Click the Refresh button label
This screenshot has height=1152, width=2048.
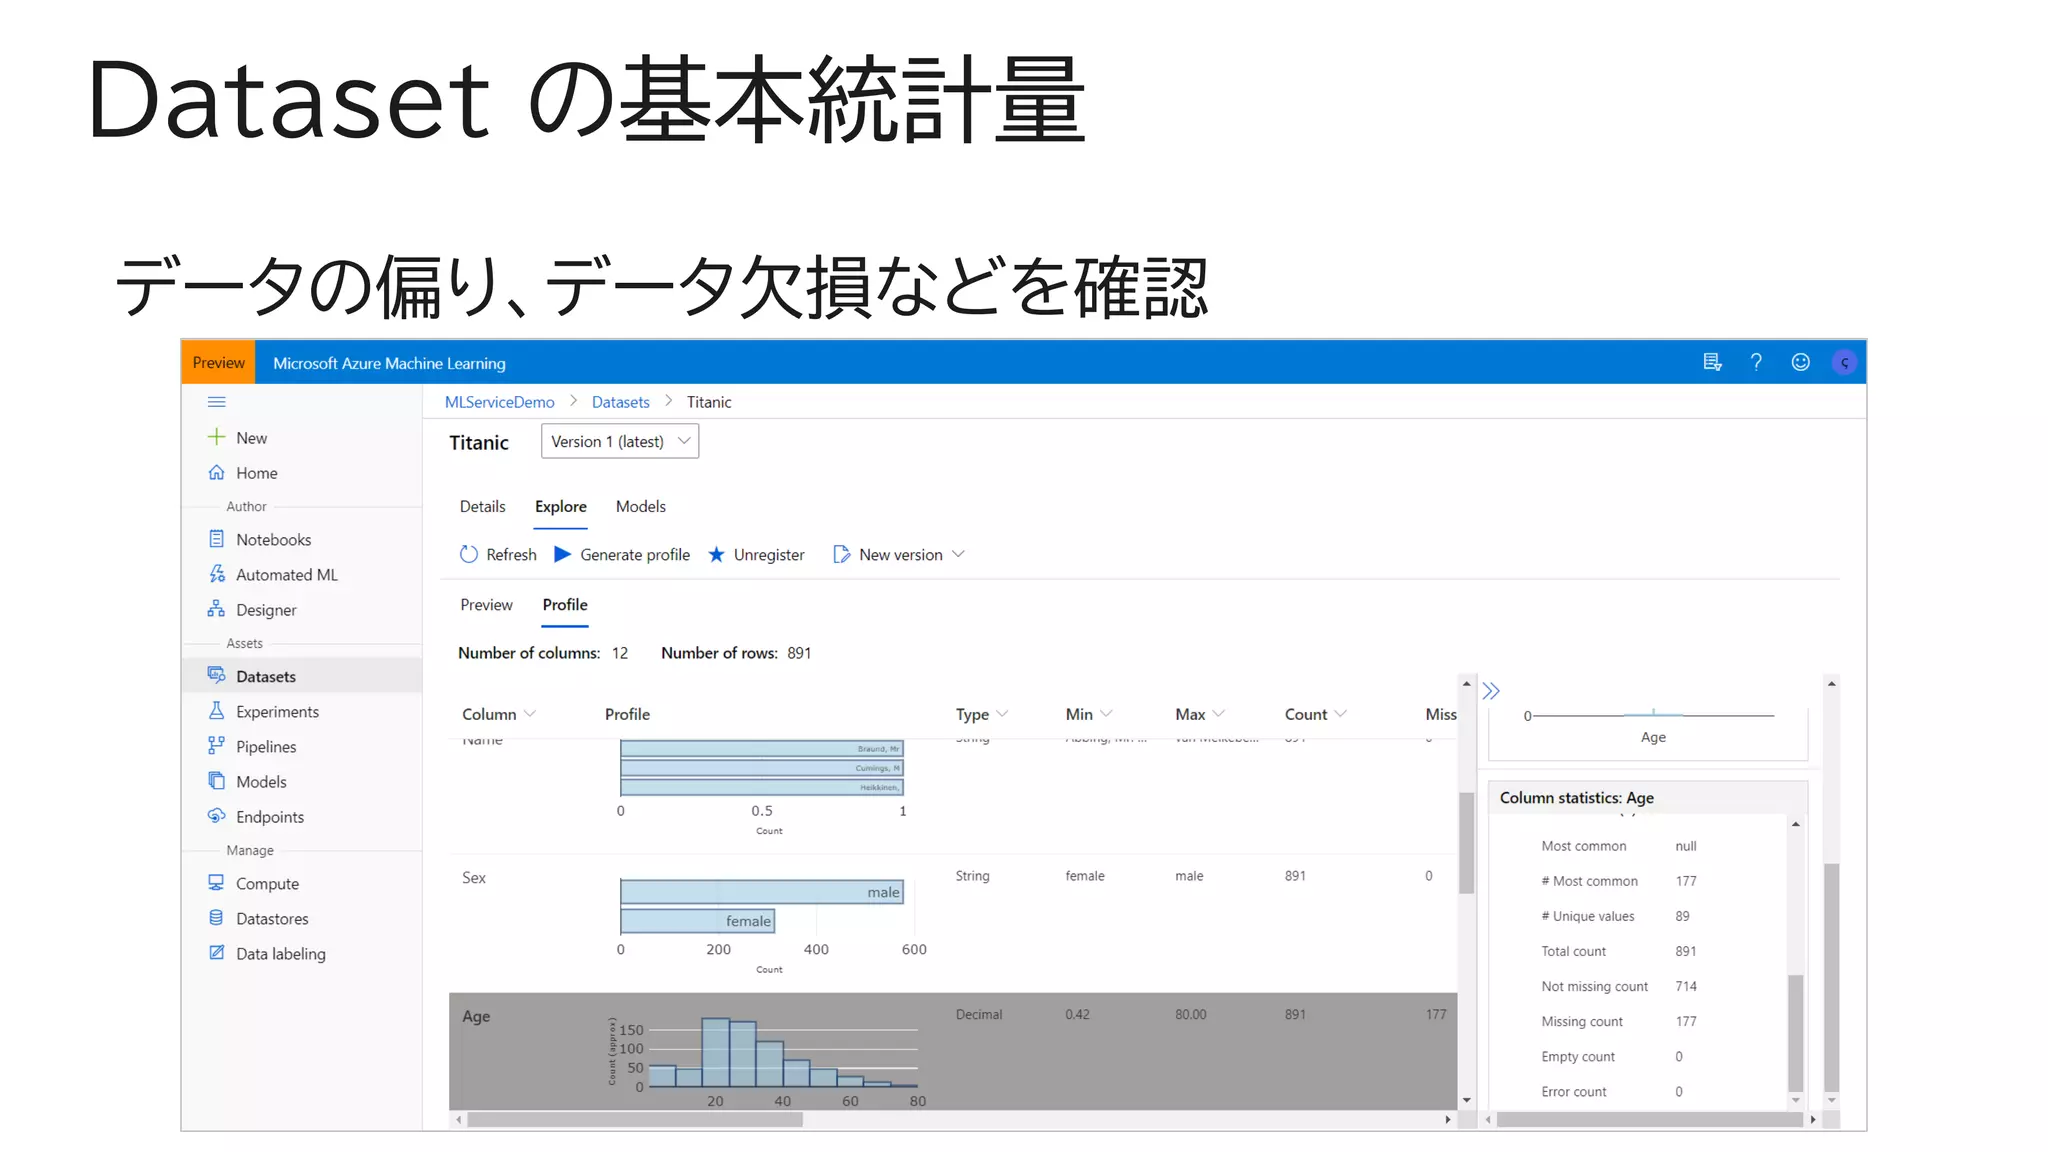[511, 554]
